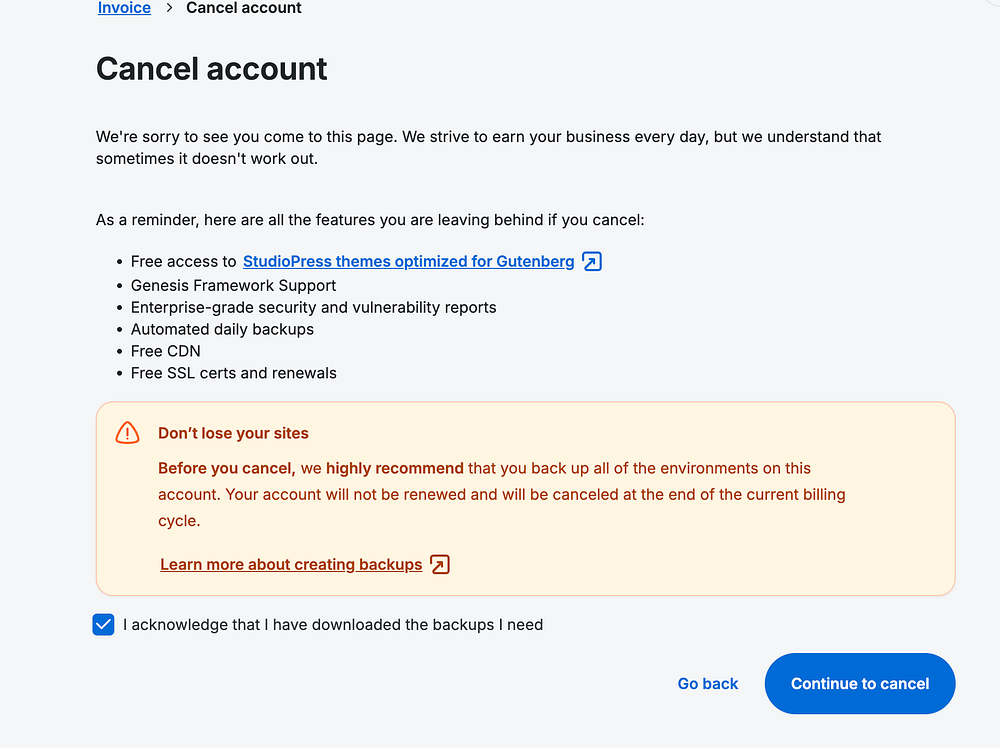Screen dimensions: 1000x748
Task: Click the Cancel account page heading
Action: click(x=212, y=69)
